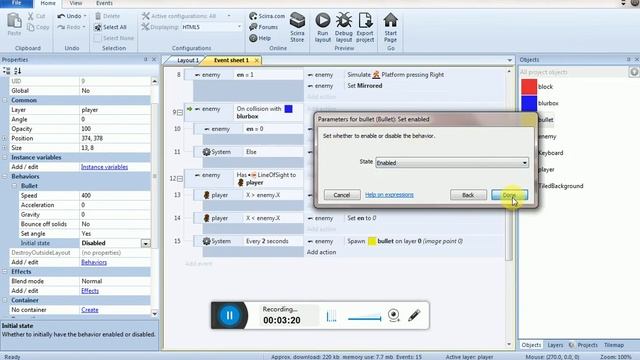Click the player icon in event 13
Viewport: 640px width, 360px height.
[207, 195]
